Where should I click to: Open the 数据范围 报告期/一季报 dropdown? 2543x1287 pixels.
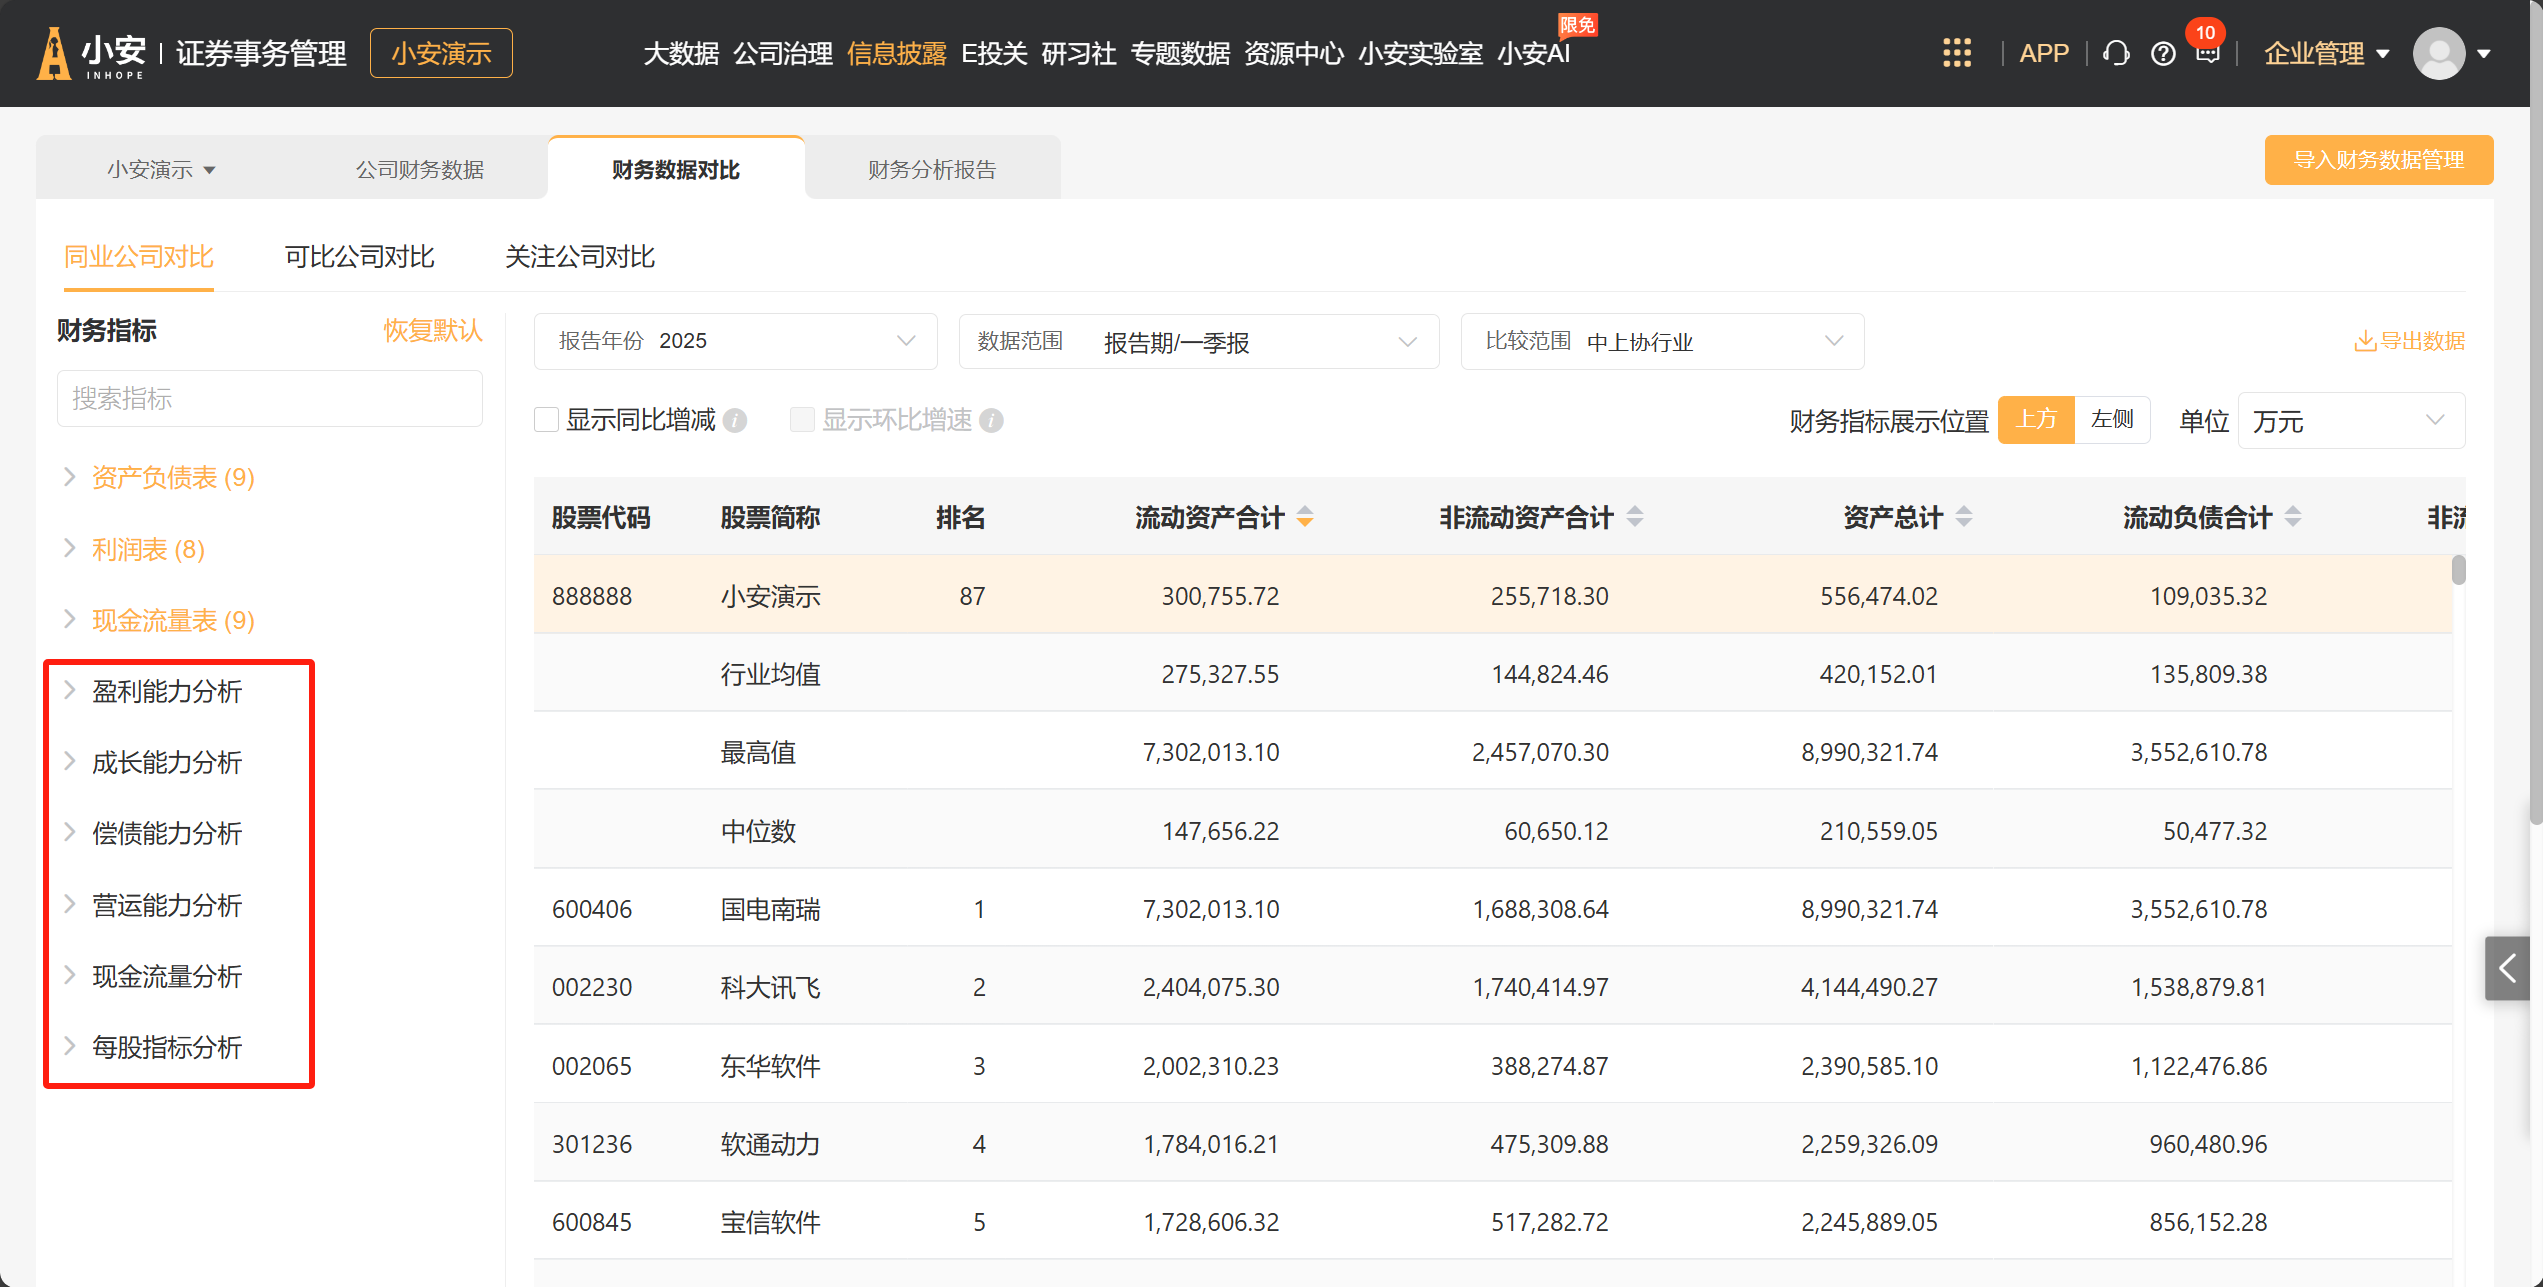(1198, 342)
